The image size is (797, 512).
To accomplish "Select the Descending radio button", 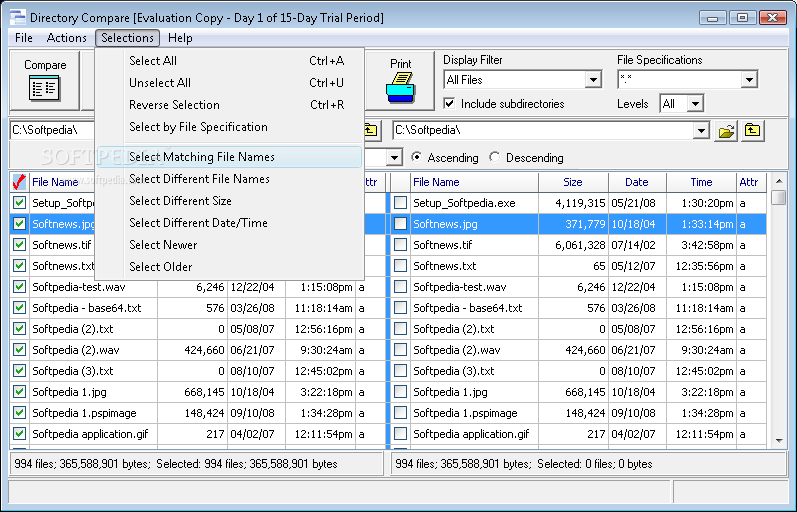I will pyautogui.click(x=495, y=157).
